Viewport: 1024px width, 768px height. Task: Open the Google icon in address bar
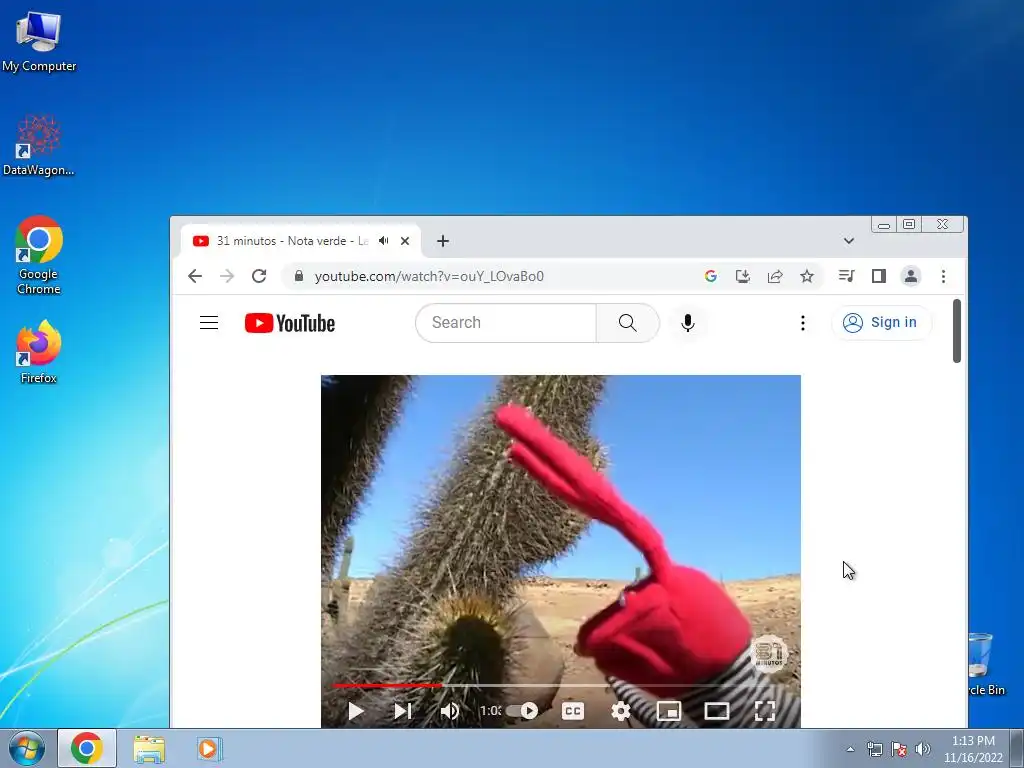tap(711, 276)
